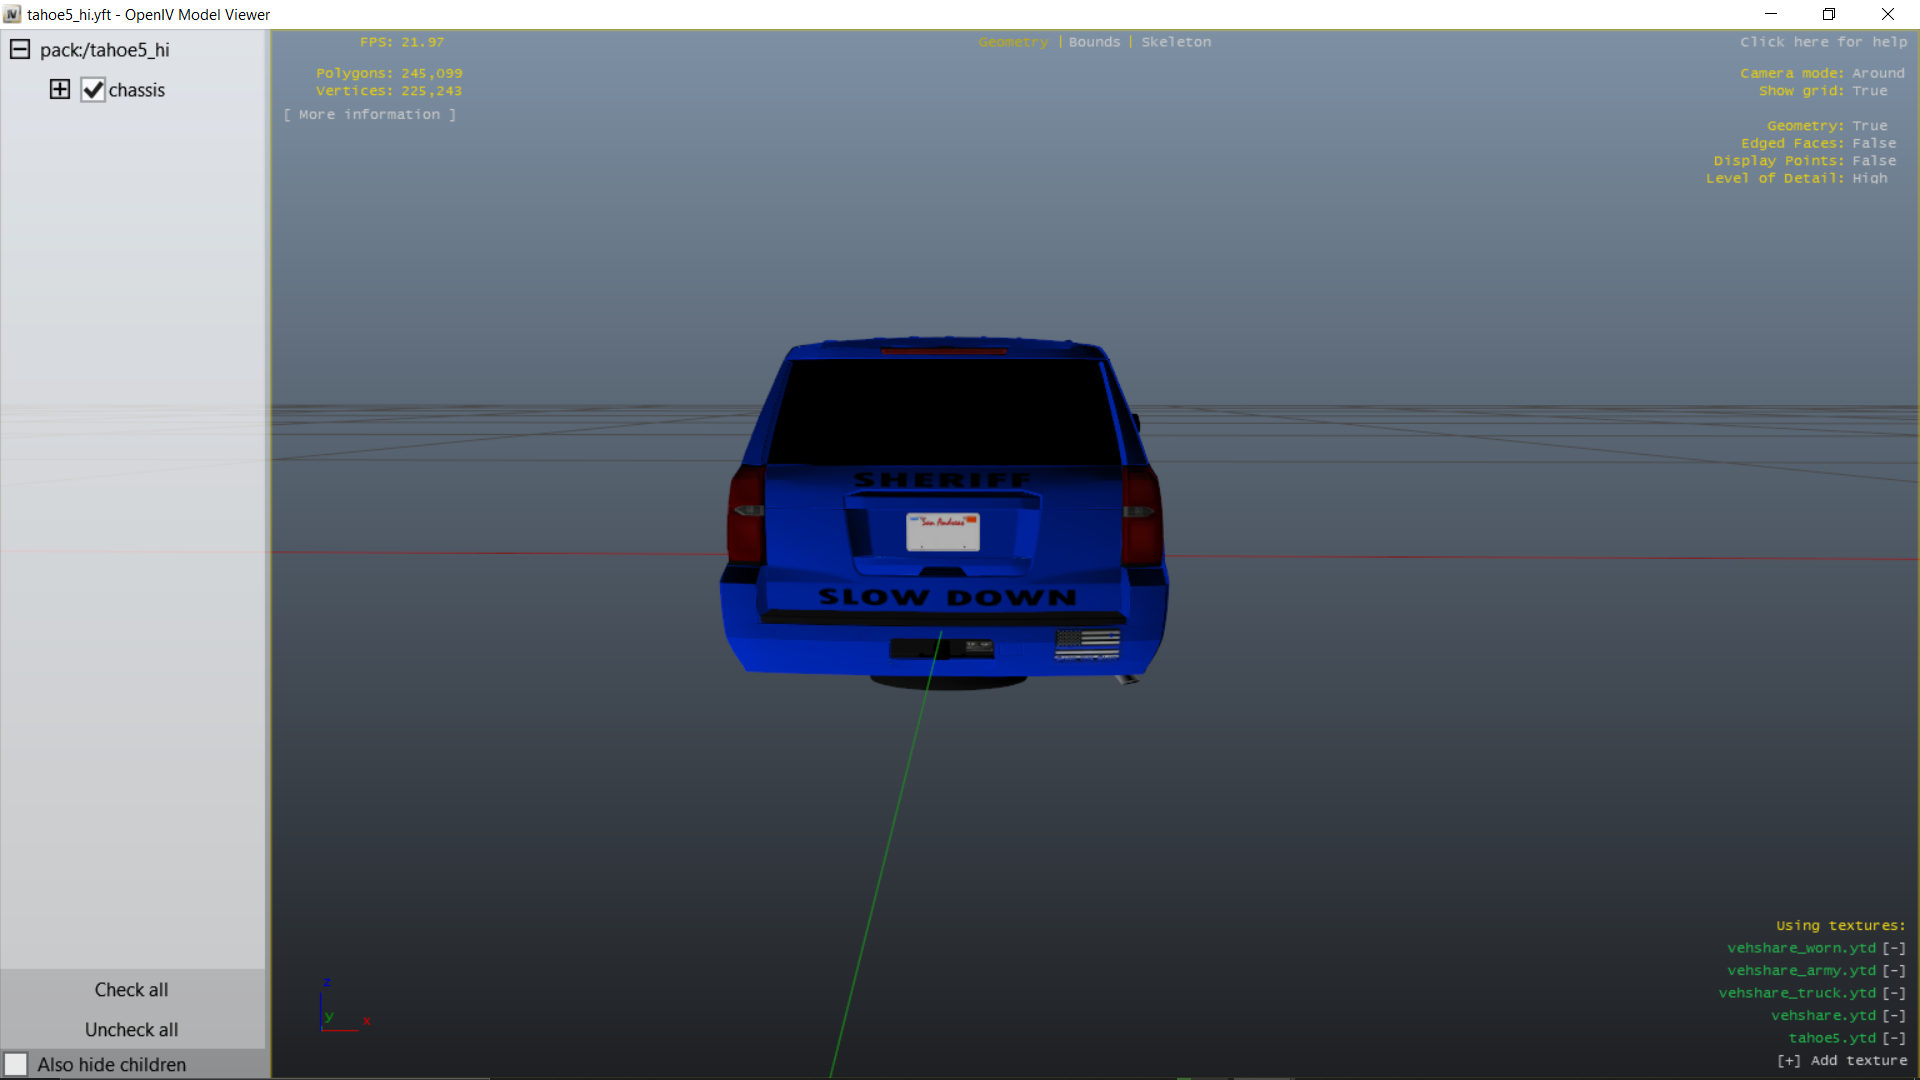The image size is (1920, 1080).
Task: Switch to the Skeleton tab
Action: 1176,42
